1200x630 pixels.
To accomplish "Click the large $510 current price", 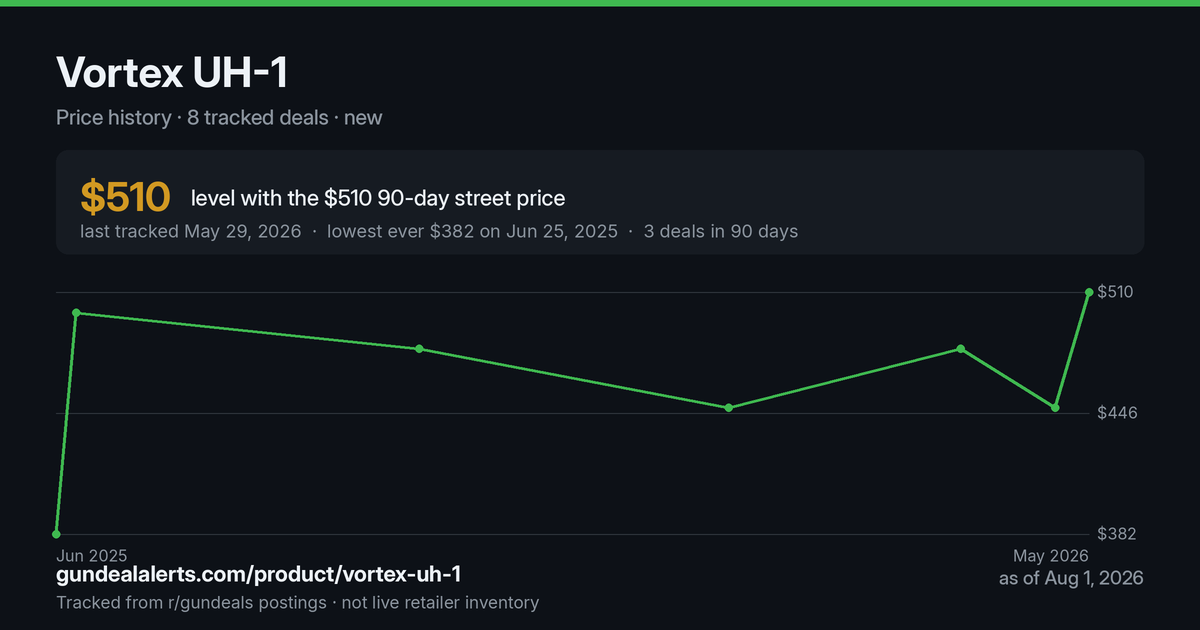I will click(x=126, y=197).
